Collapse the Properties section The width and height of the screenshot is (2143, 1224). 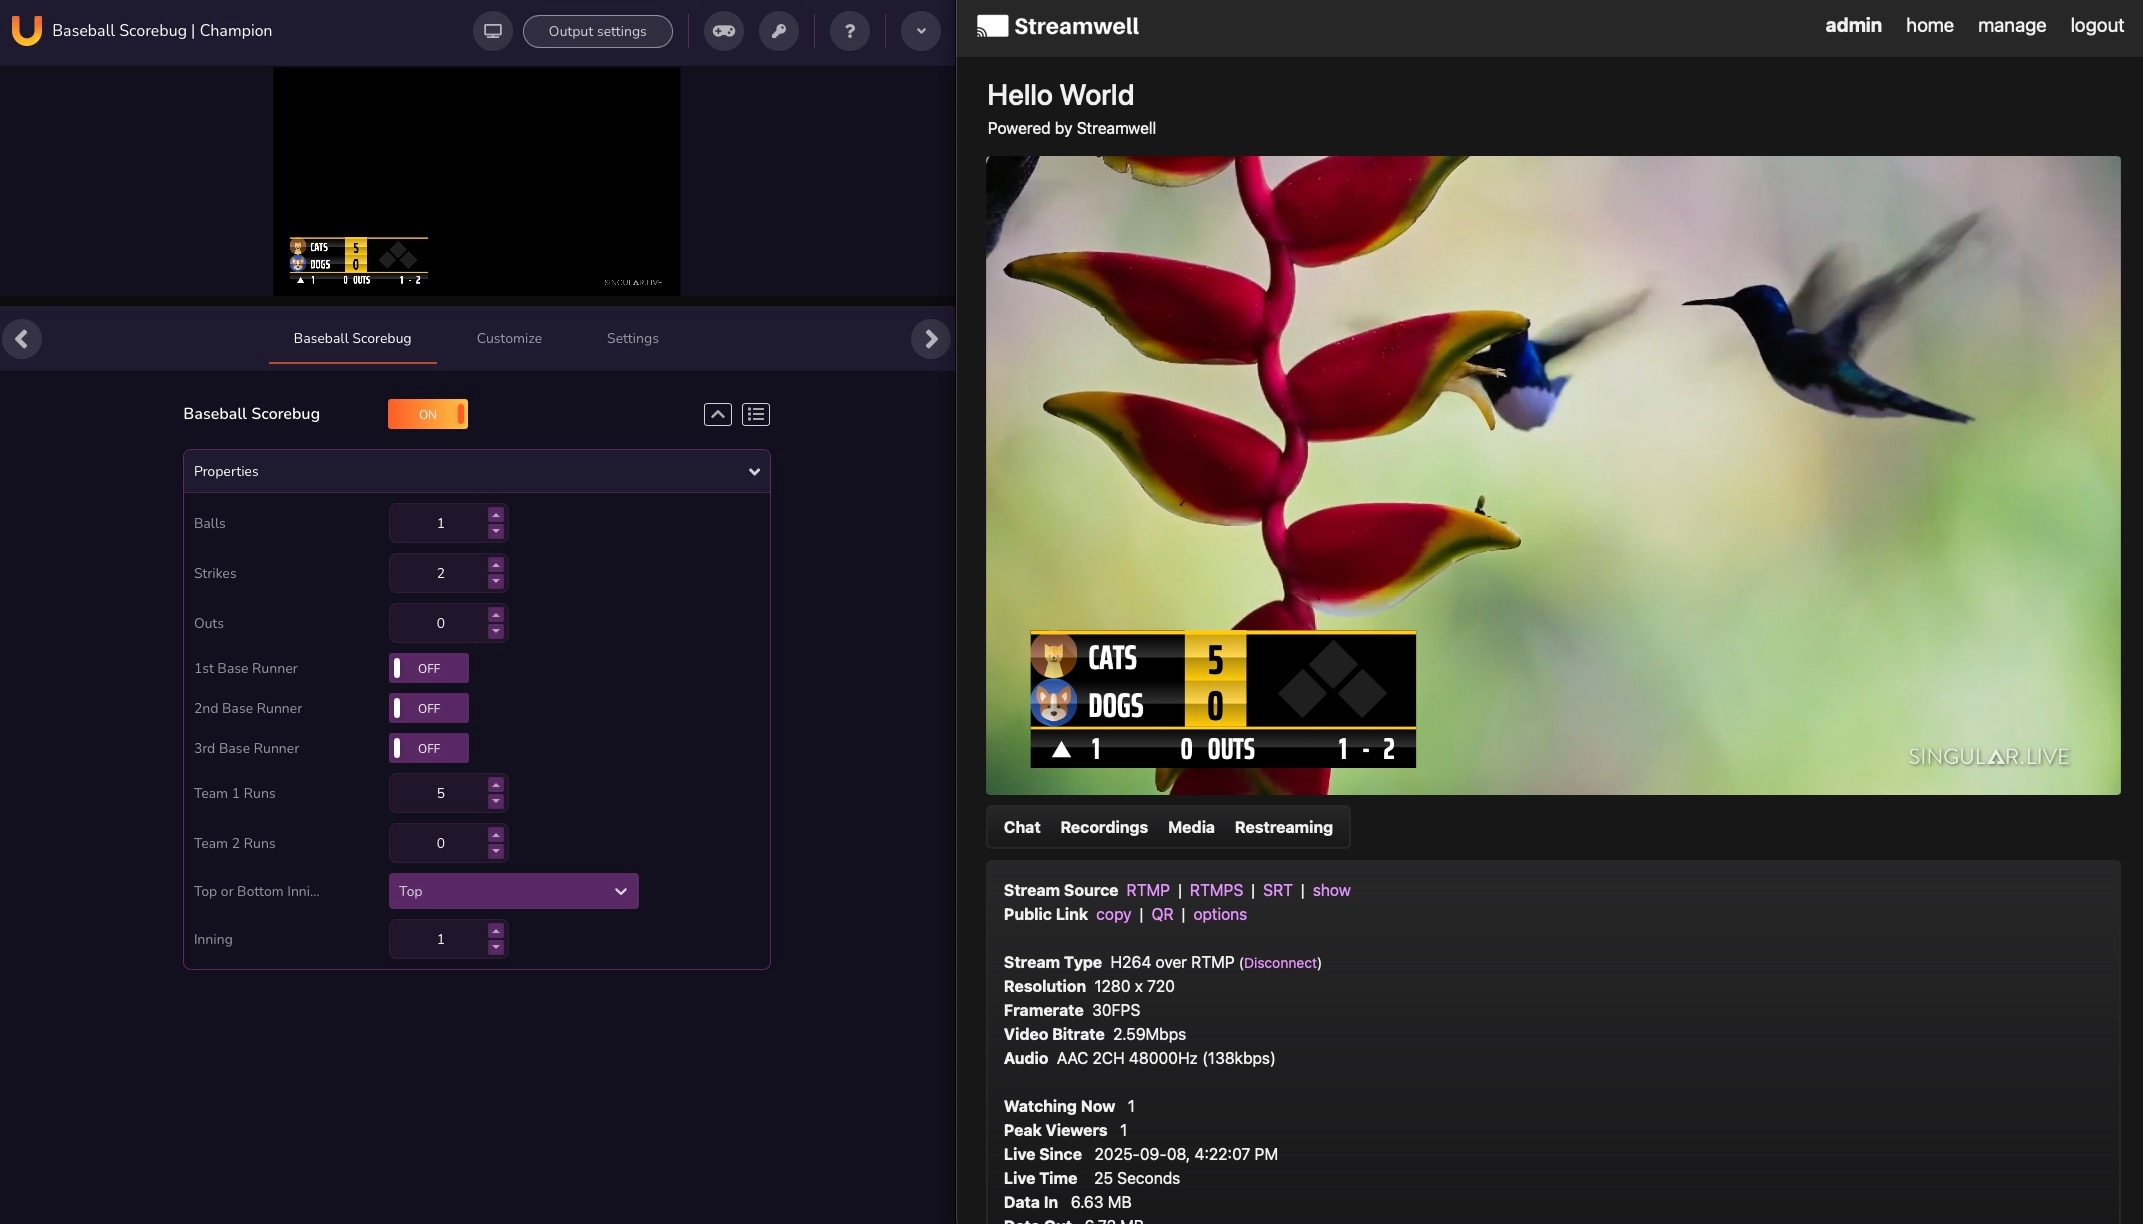click(754, 471)
